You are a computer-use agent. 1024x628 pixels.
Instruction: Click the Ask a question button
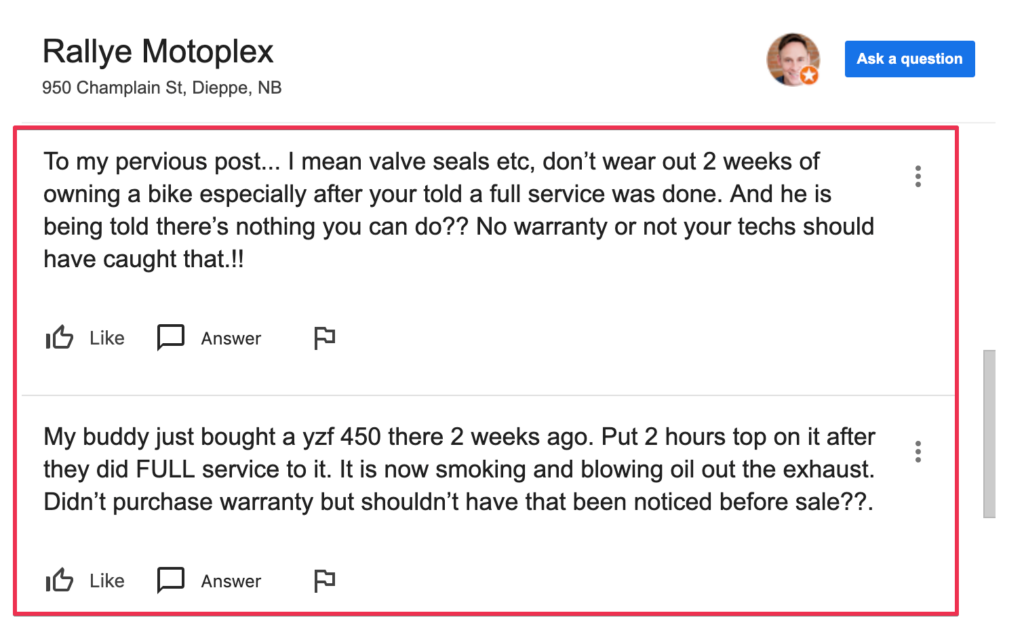coord(909,59)
